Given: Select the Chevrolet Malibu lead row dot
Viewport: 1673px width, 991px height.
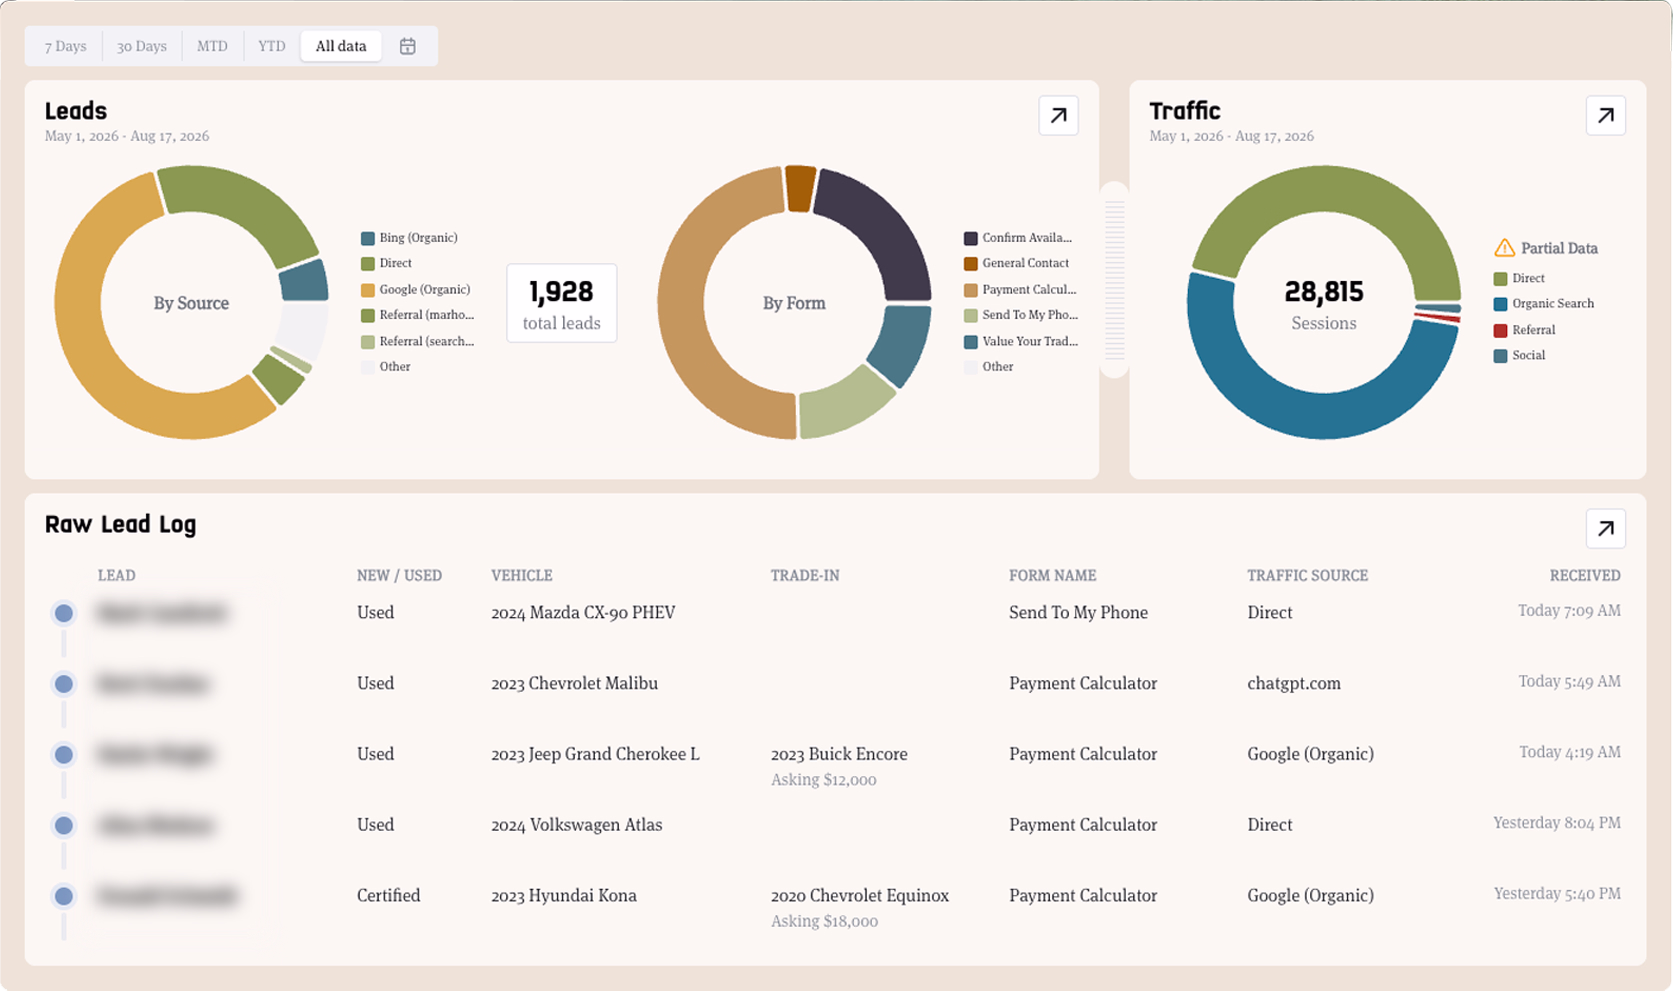Looking at the screenshot, I should point(64,684).
